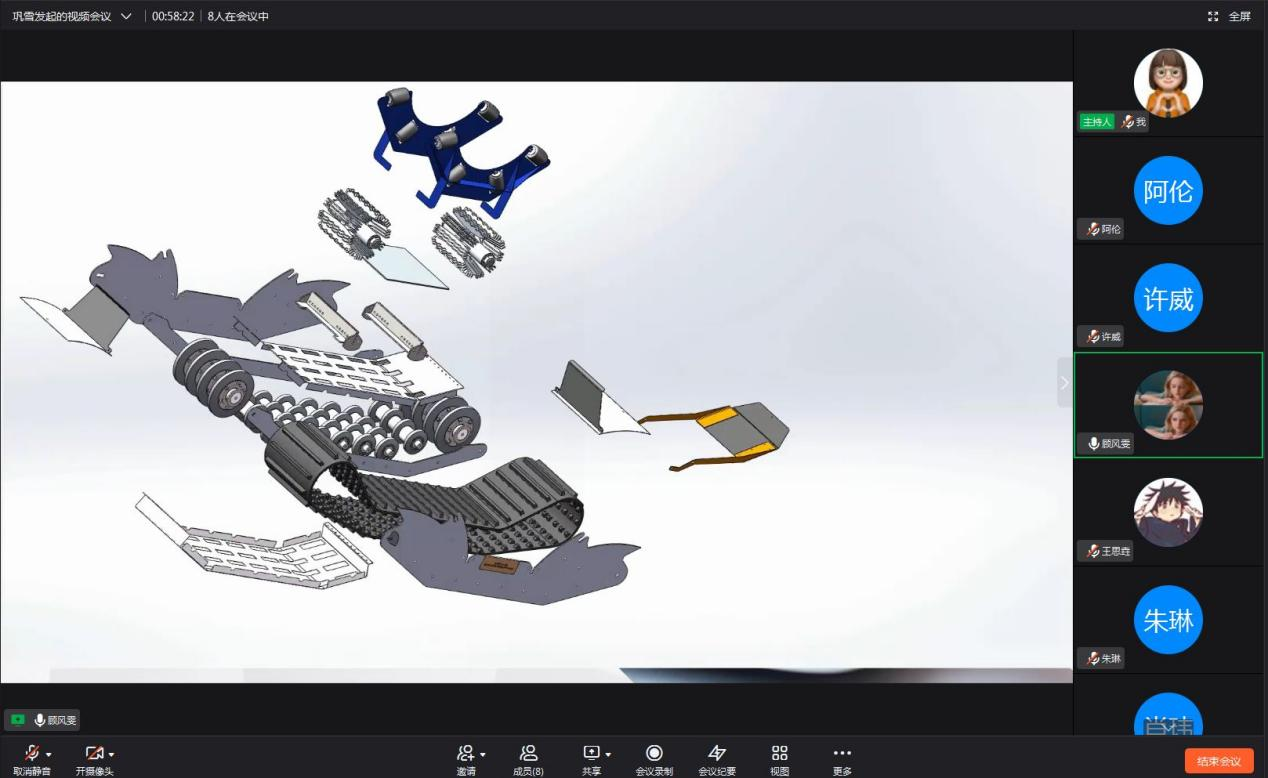Select 许威's participant tile
The width and height of the screenshot is (1268, 778).
click(x=1168, y=298)
